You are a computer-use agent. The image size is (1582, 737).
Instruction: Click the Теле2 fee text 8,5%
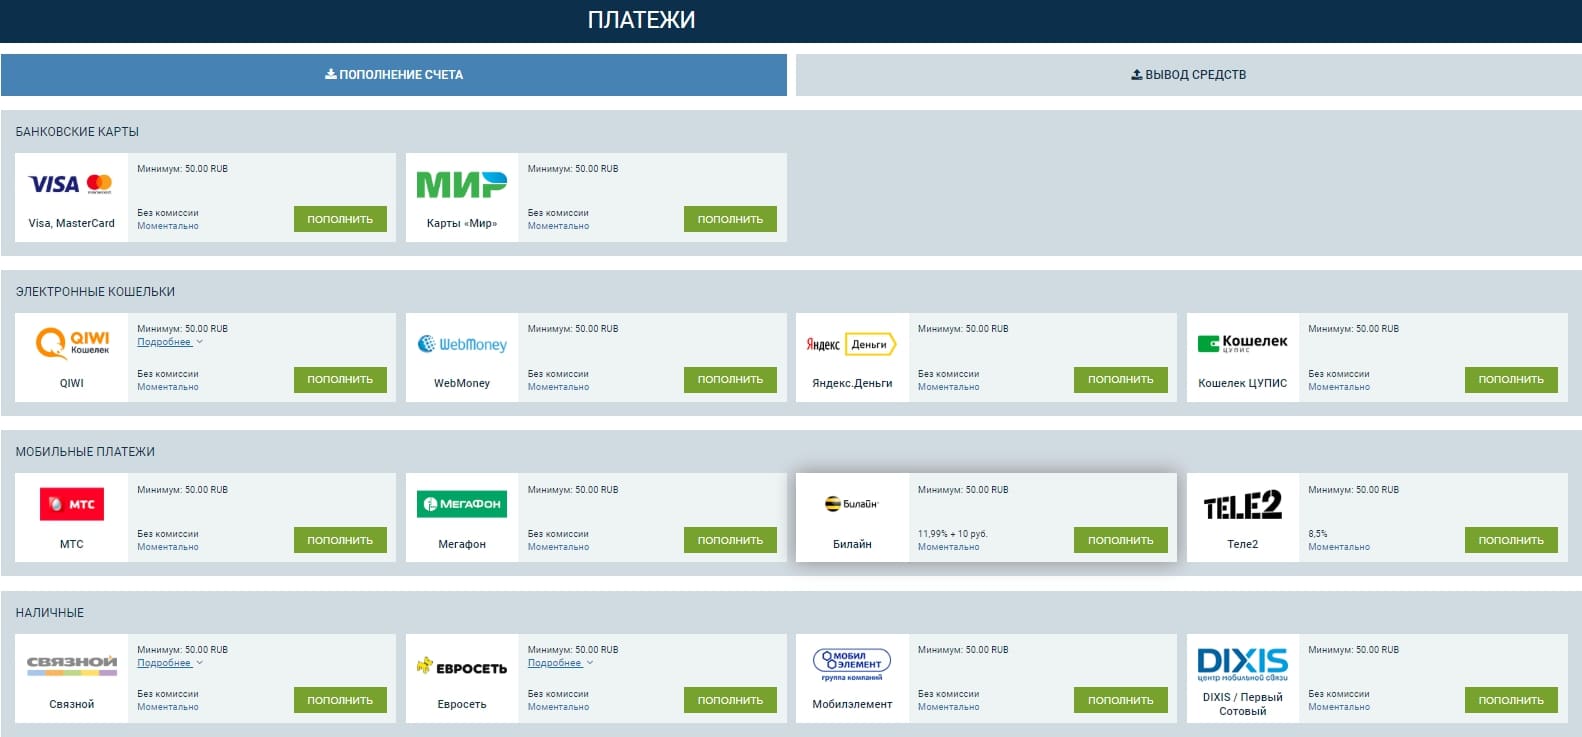1318,534
